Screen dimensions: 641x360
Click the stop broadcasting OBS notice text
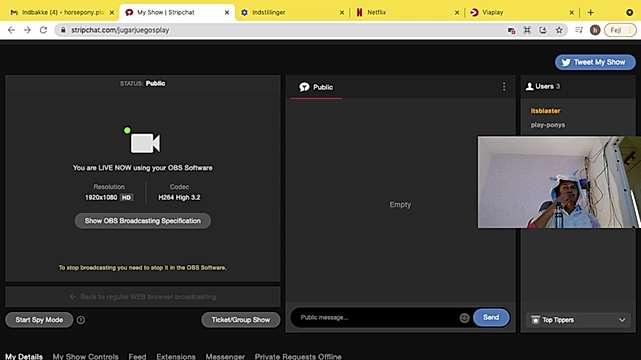click(x=143, y=268)
